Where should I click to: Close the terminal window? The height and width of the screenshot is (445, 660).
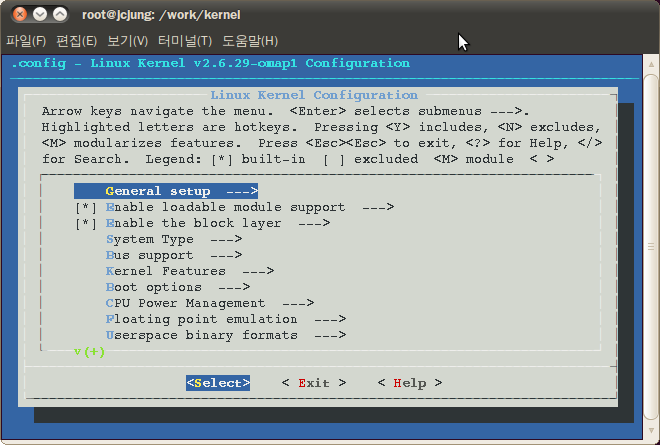click(19, 14)
